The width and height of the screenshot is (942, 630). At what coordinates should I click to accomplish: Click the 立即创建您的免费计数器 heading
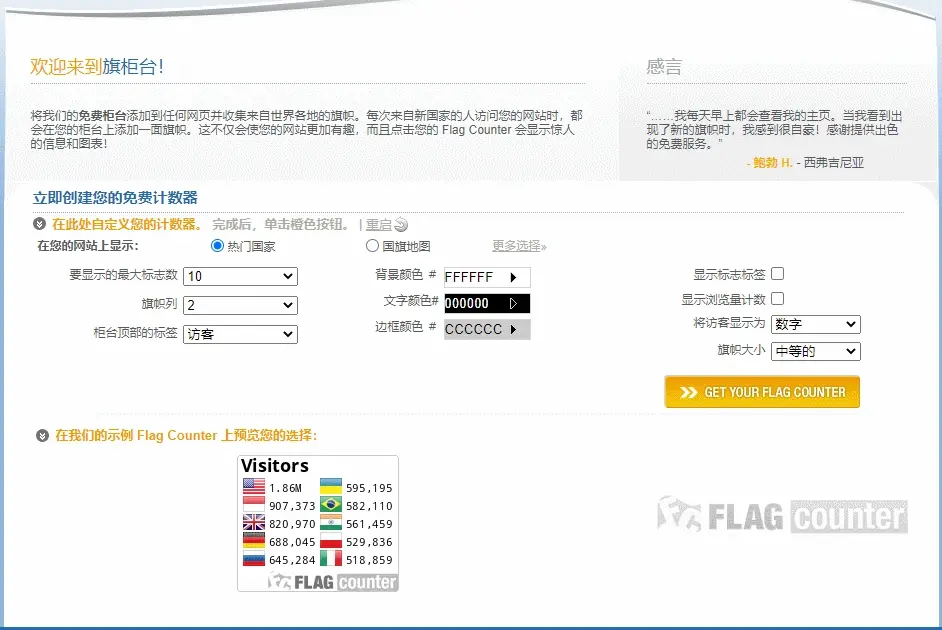[115, 198]
